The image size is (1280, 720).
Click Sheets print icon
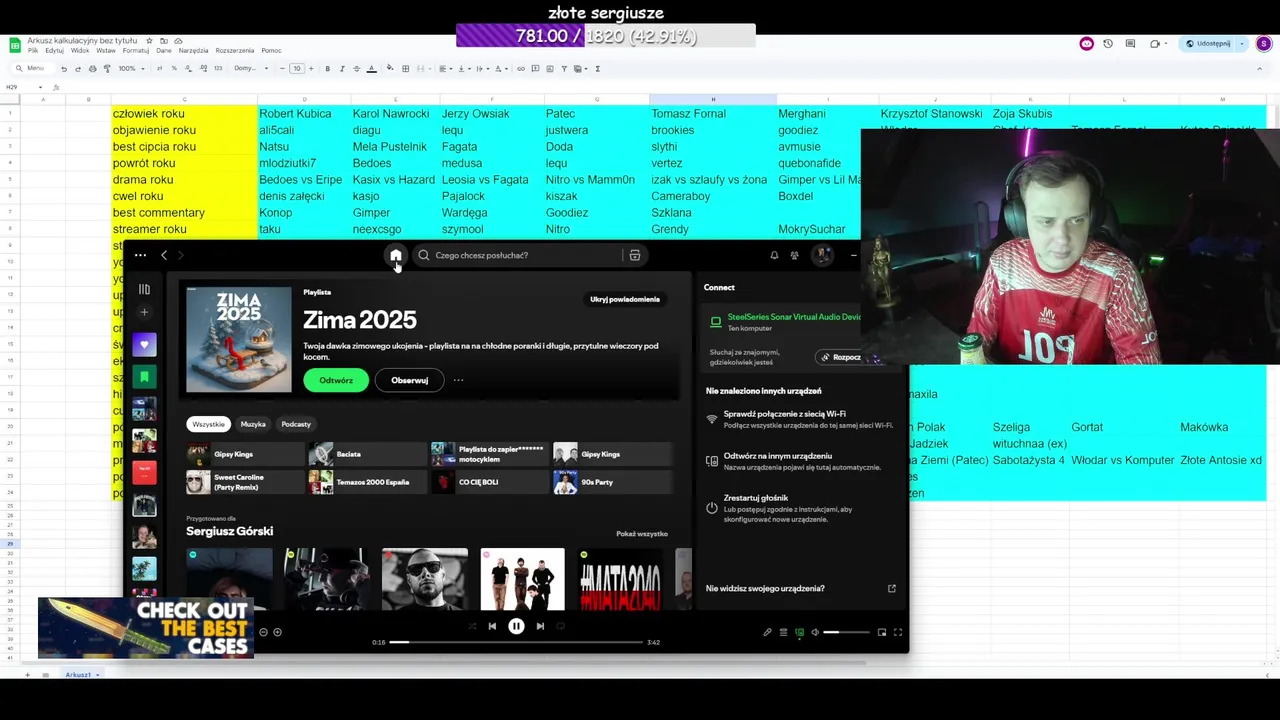tap(93, 69)
